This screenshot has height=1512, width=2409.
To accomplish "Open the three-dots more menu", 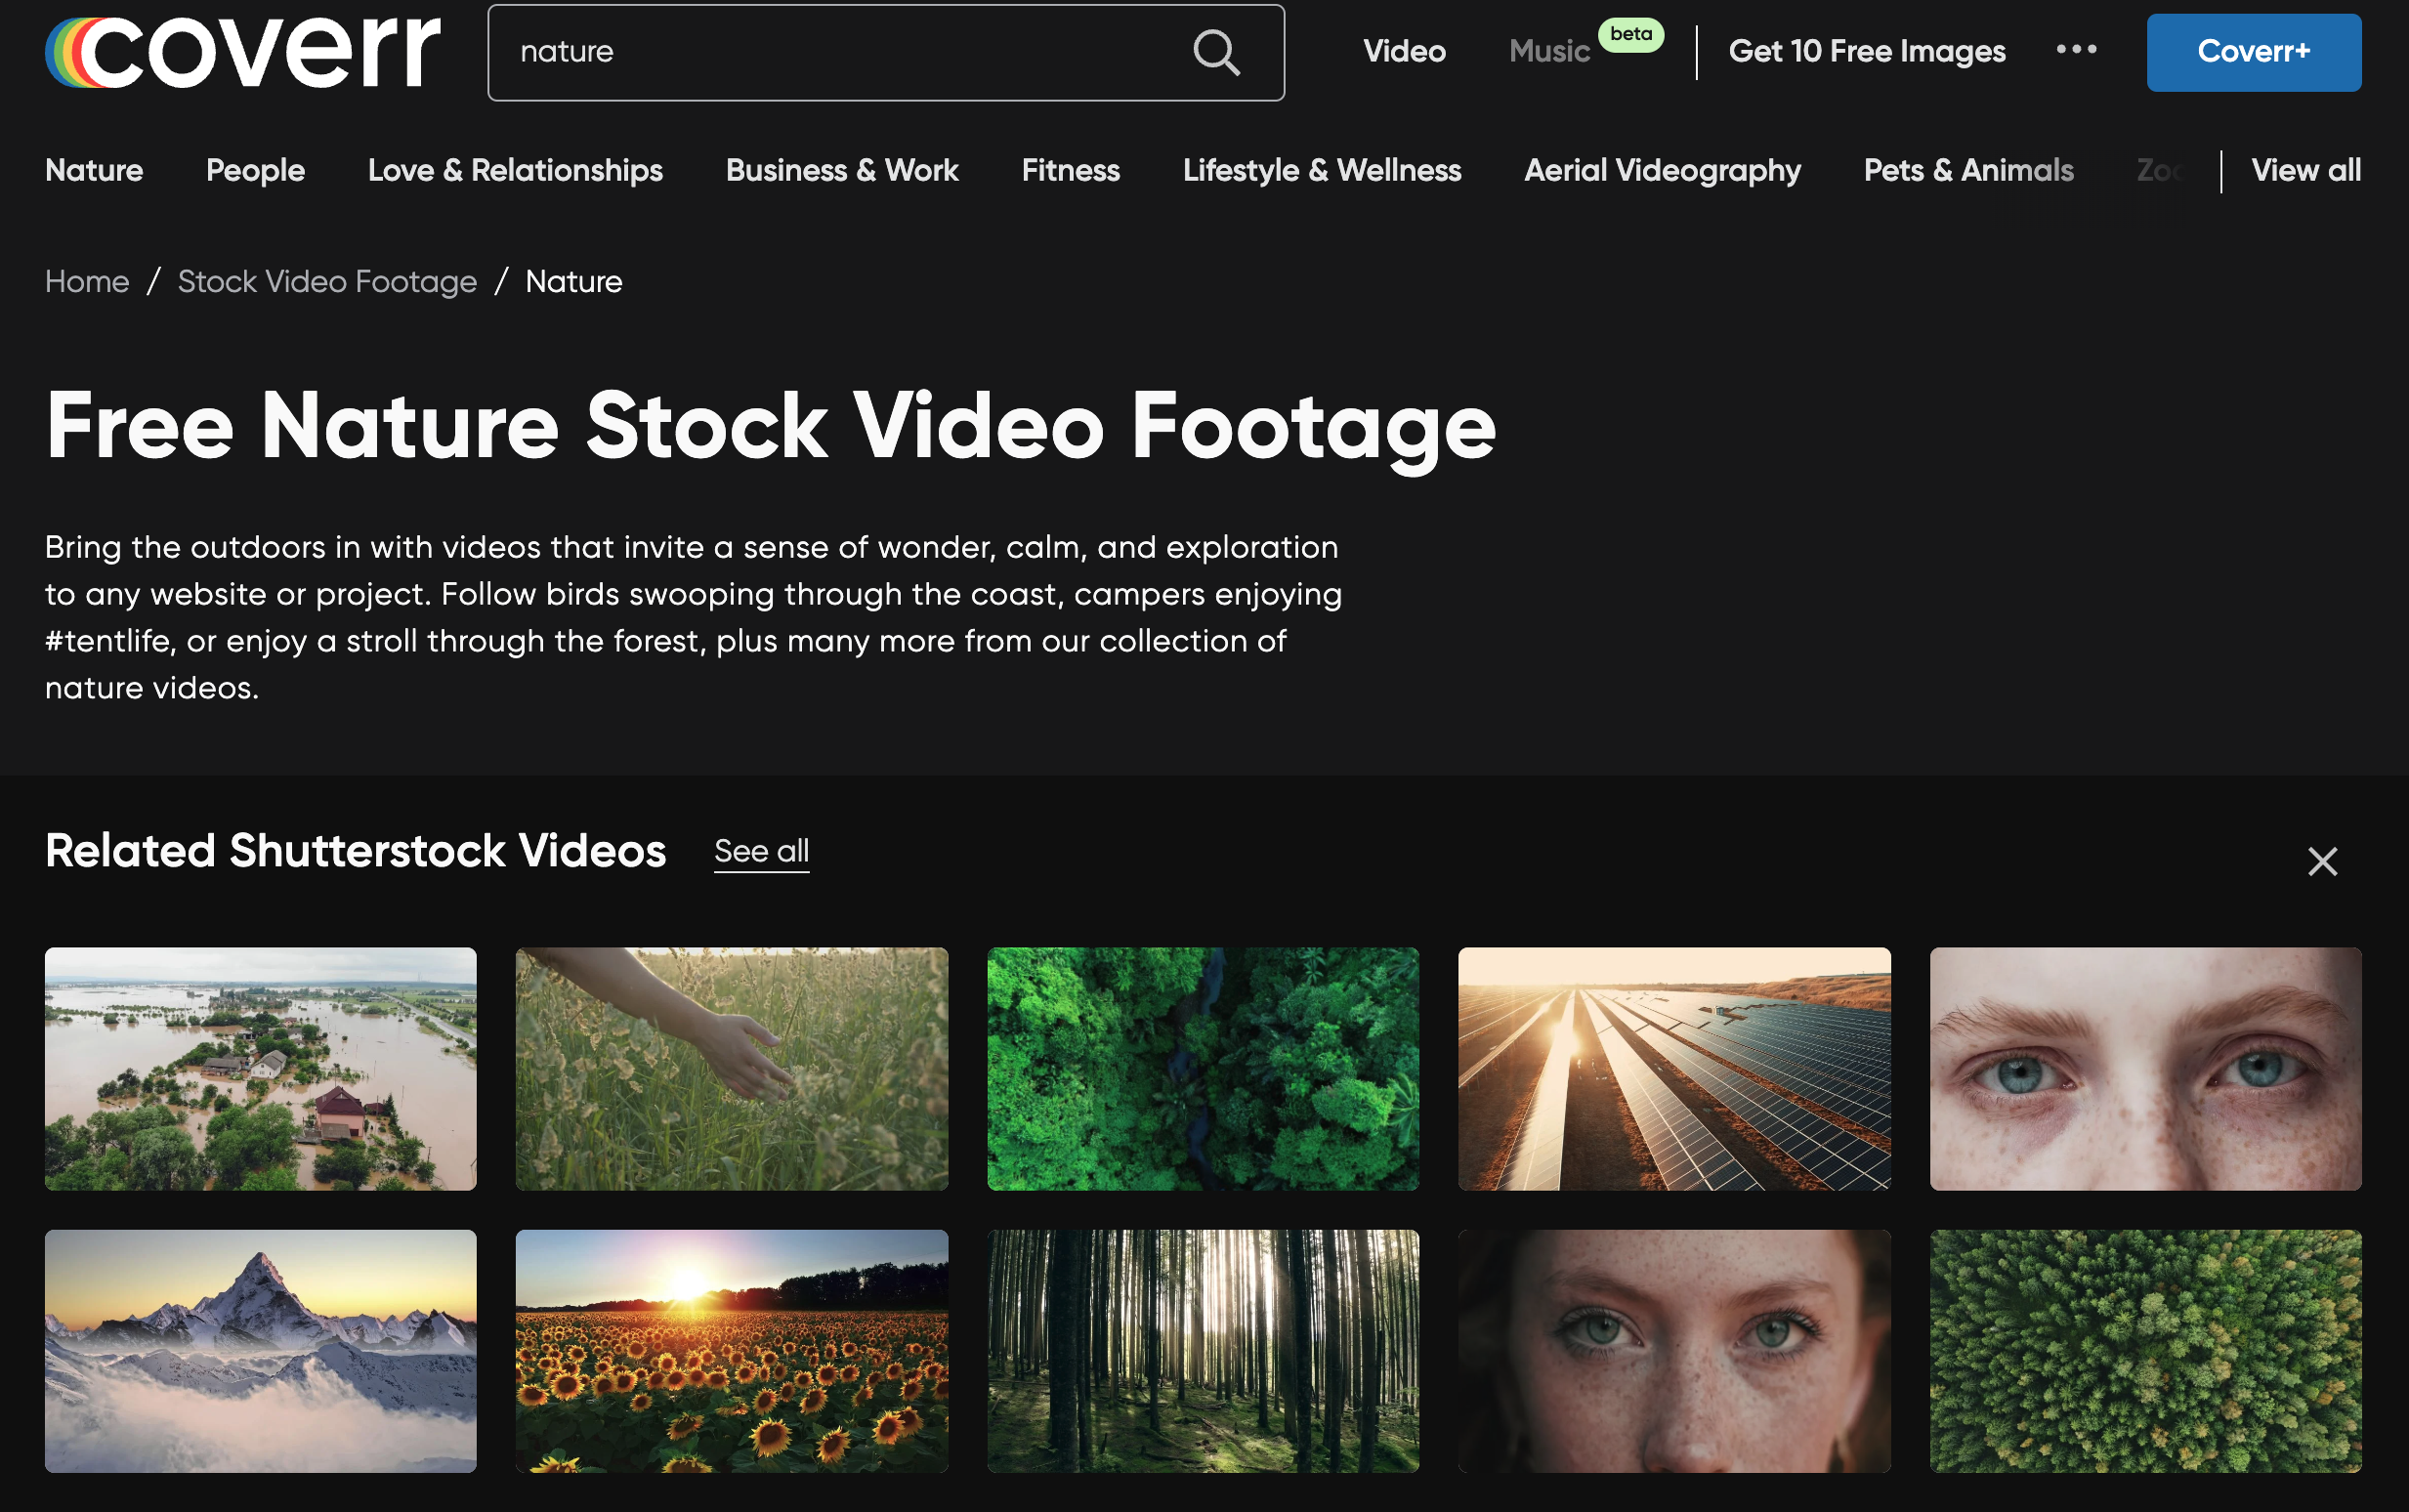I will pos(2076,49).
